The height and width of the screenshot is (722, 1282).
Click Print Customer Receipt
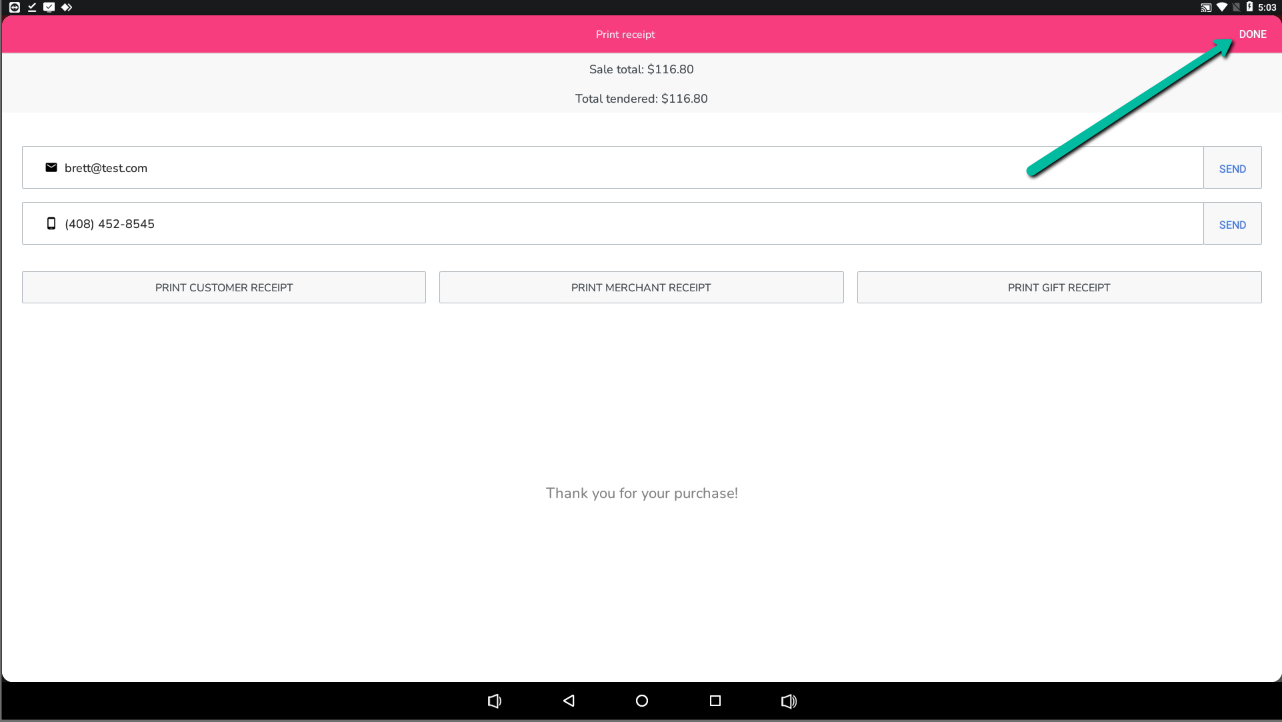224,287
